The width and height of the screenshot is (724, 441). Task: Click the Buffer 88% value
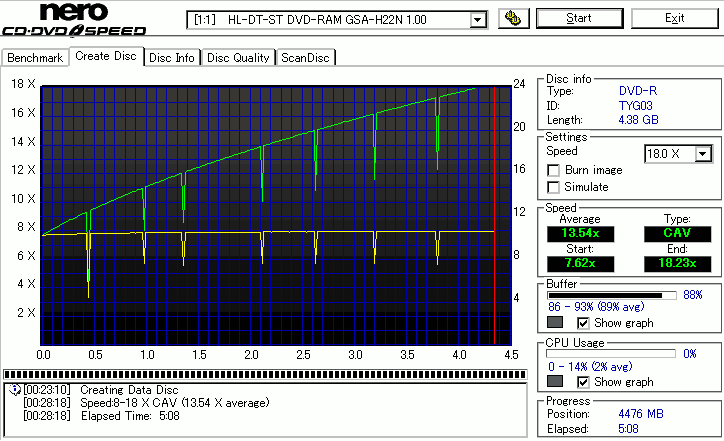[693, 295]
